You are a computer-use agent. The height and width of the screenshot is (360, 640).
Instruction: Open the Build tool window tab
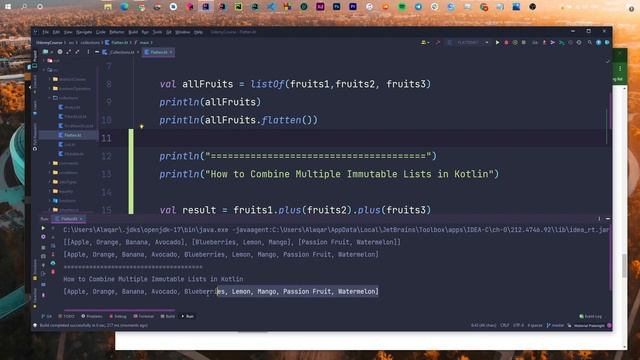pyautogui.click(x=168, y=316)
